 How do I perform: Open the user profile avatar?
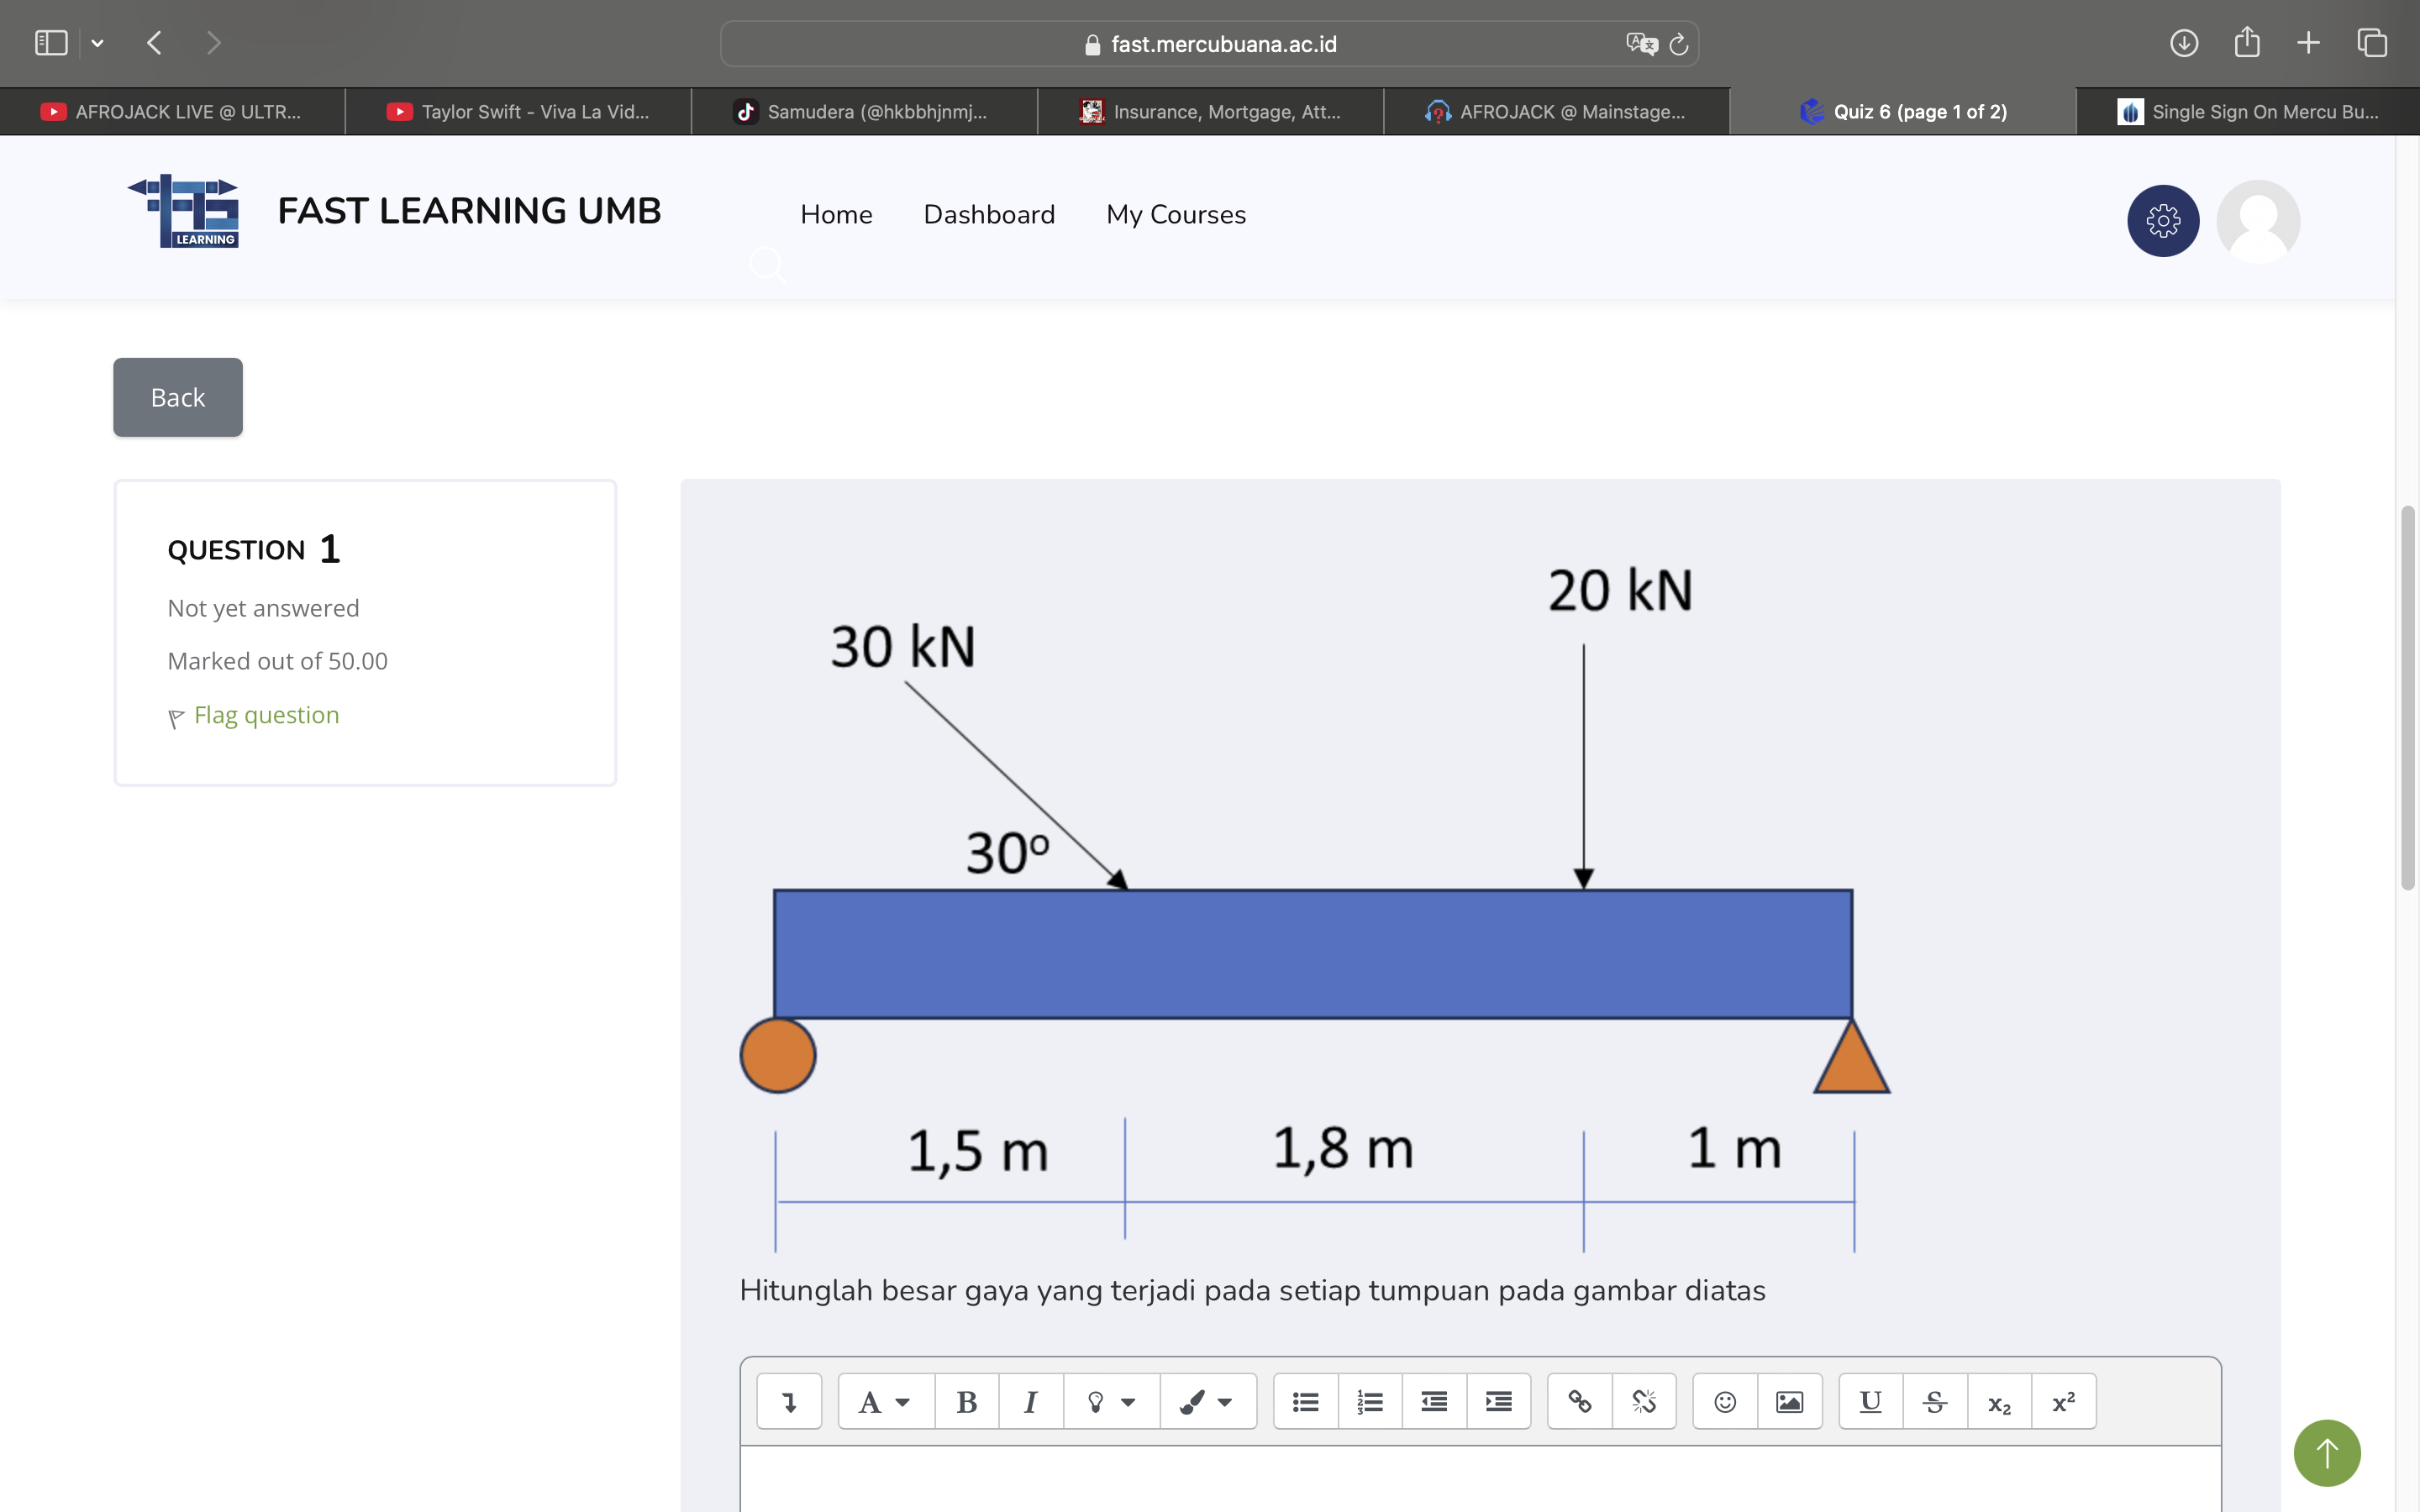(2258, 220)
